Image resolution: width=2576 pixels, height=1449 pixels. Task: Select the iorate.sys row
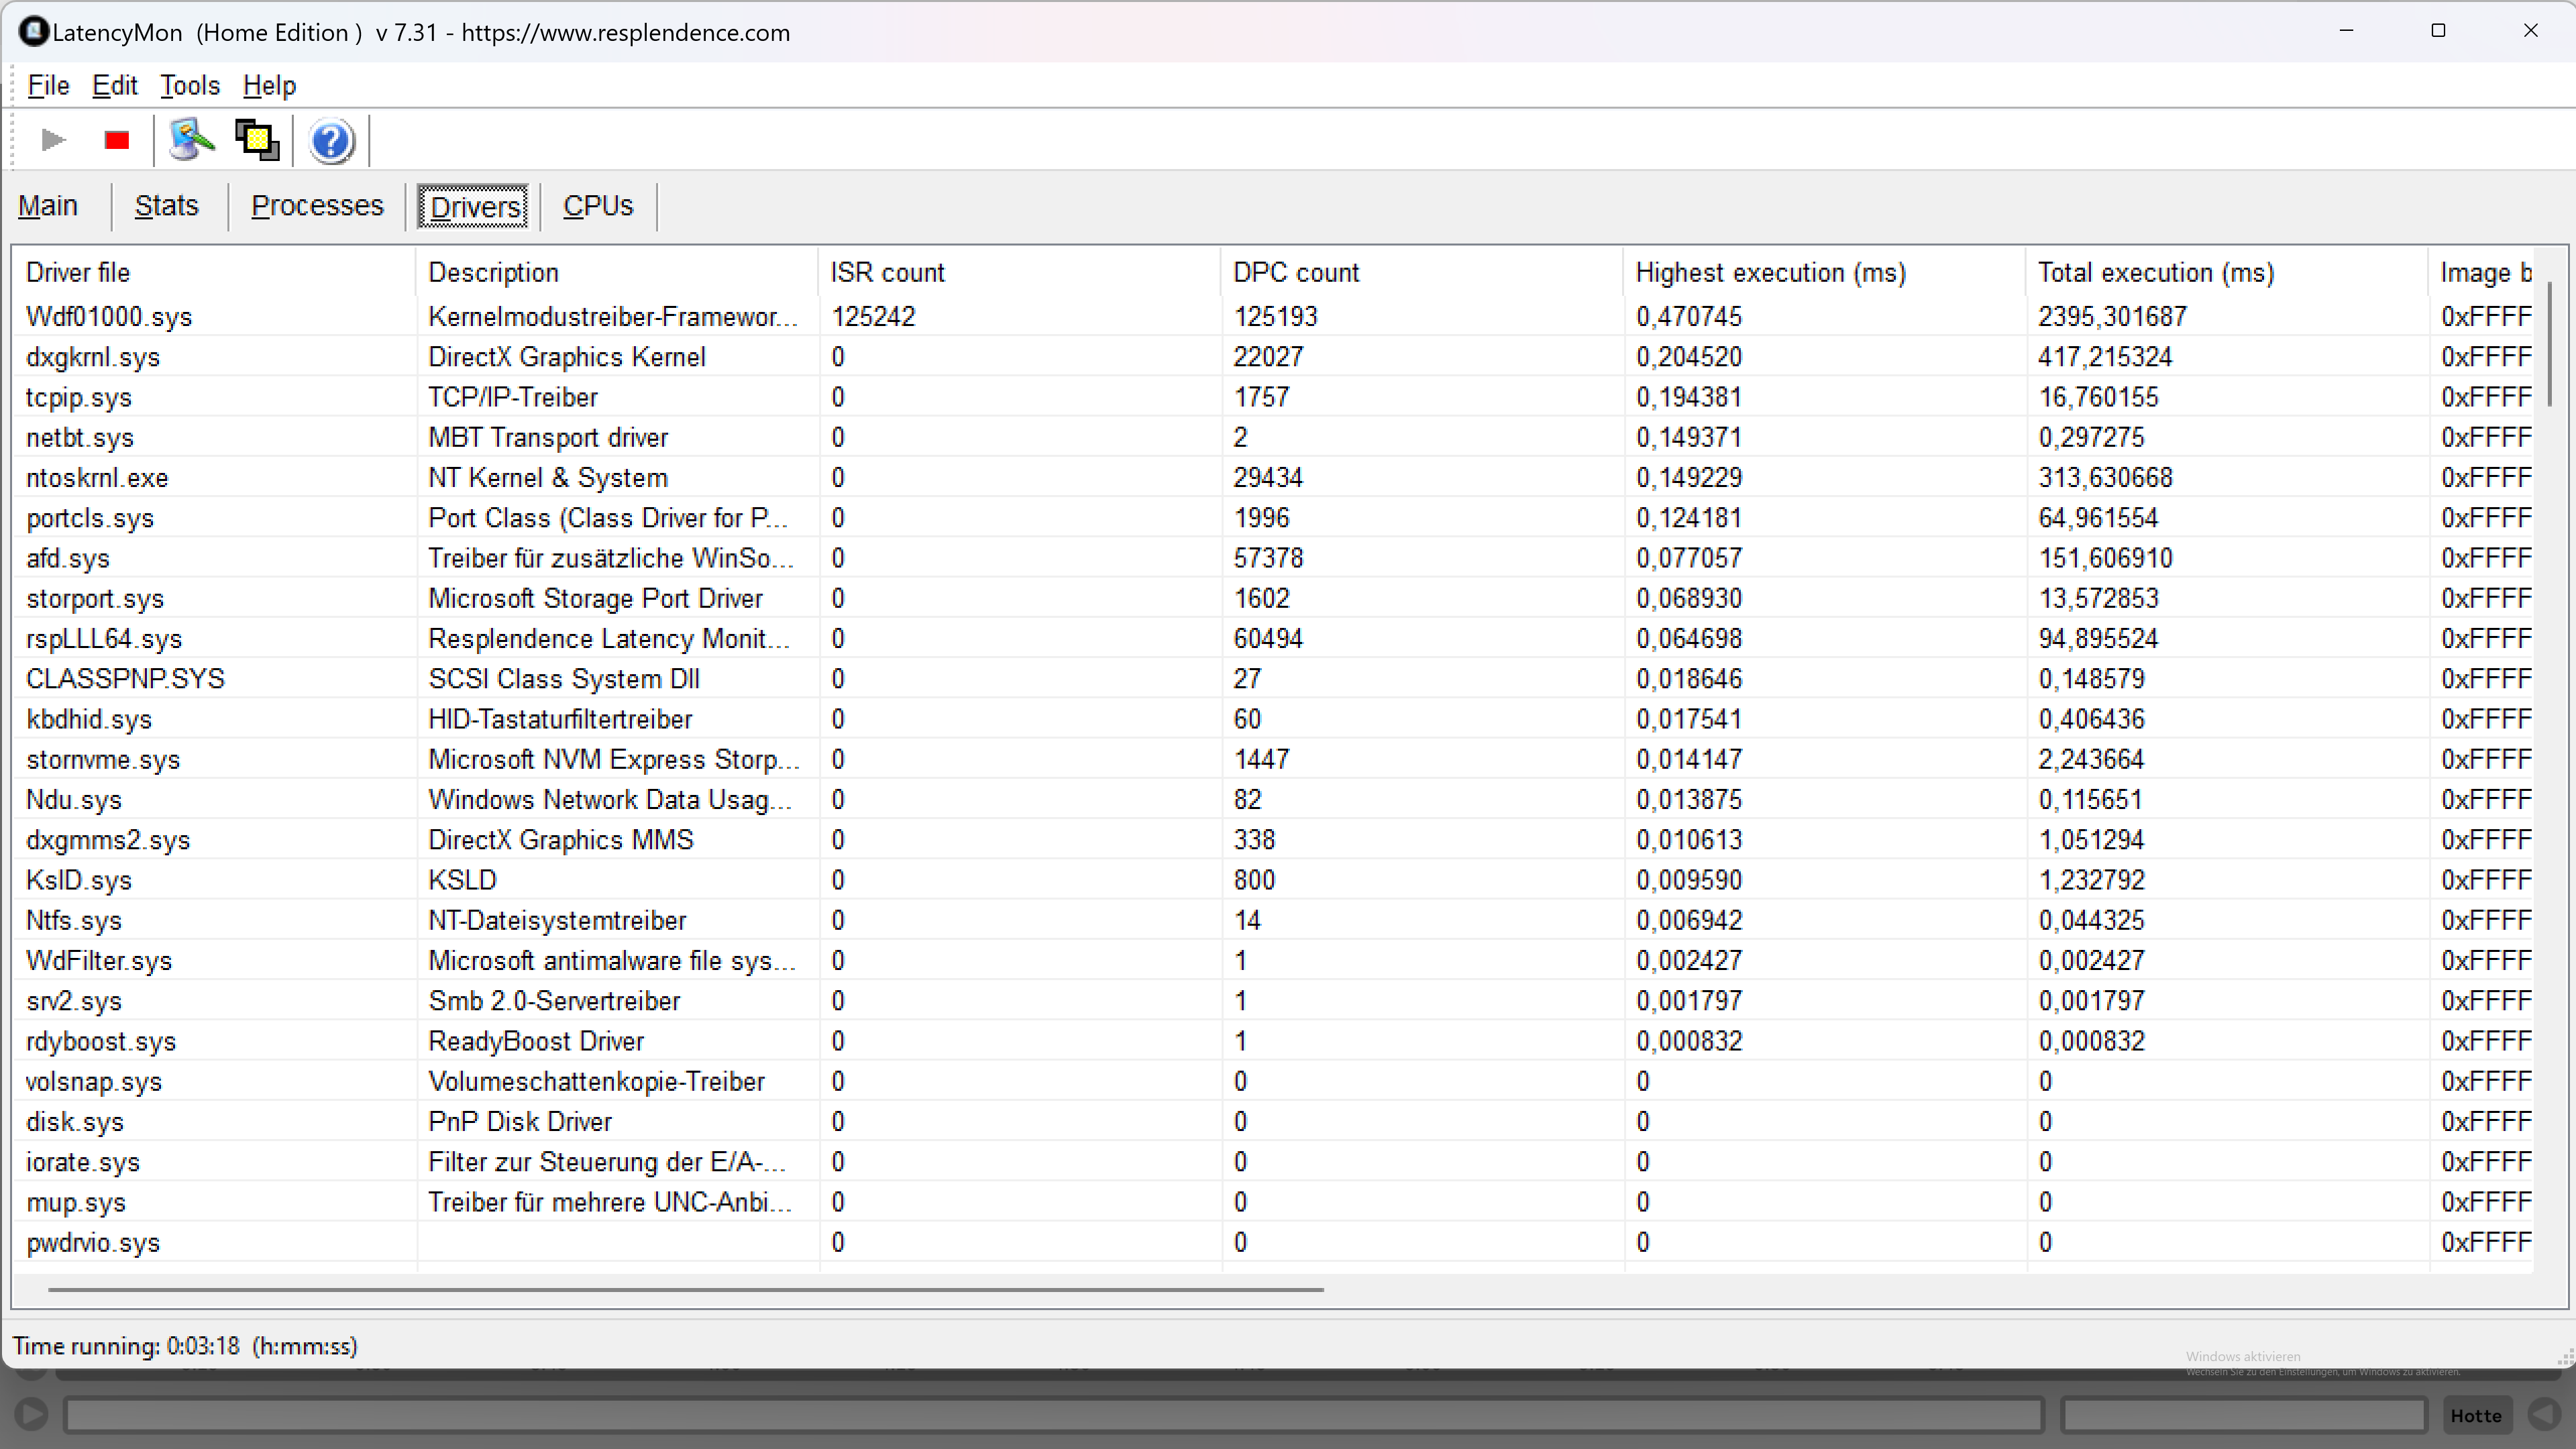coord(1273,1162)
